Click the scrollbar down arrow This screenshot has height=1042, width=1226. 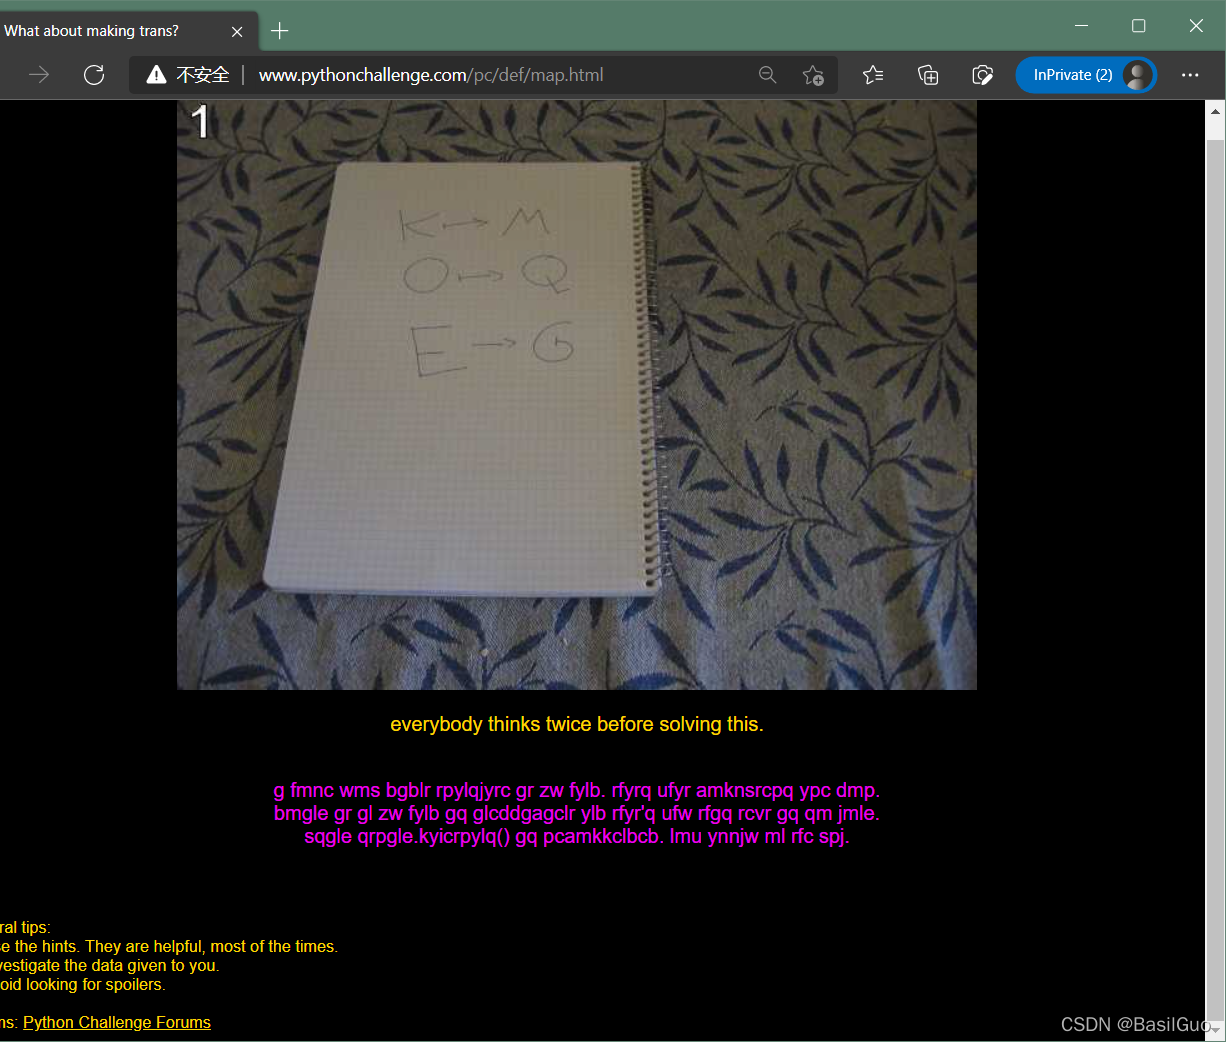(1215, 1029)
